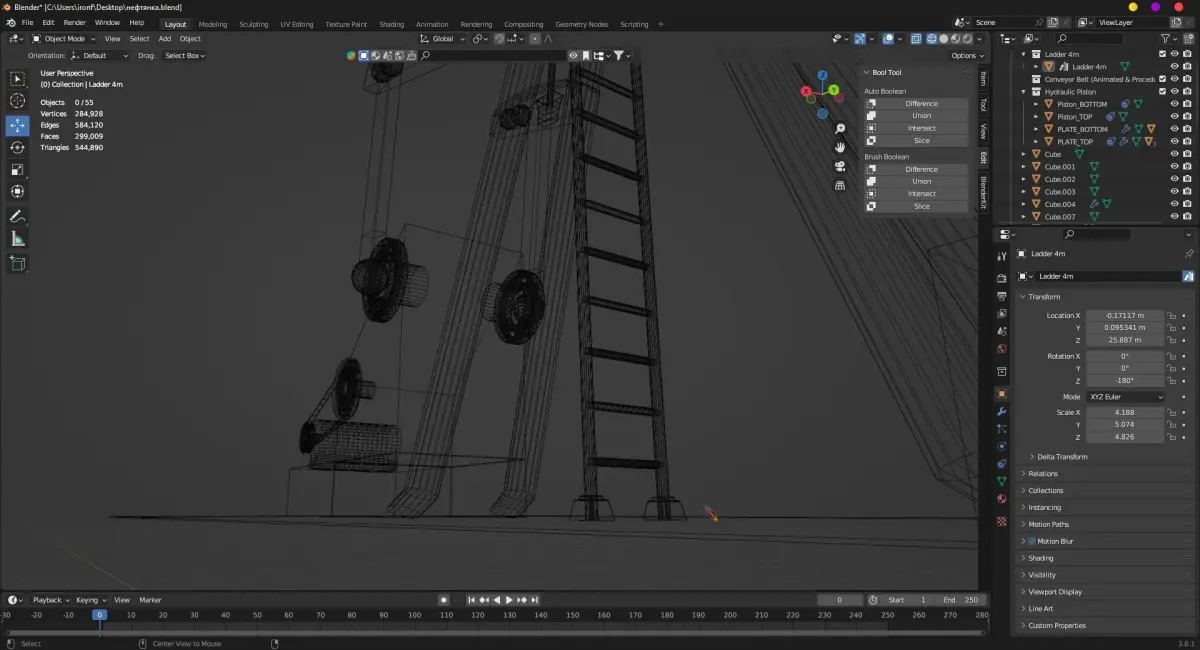
Task: Open the Global transform orientation dropdown
Action: (442, 39)
